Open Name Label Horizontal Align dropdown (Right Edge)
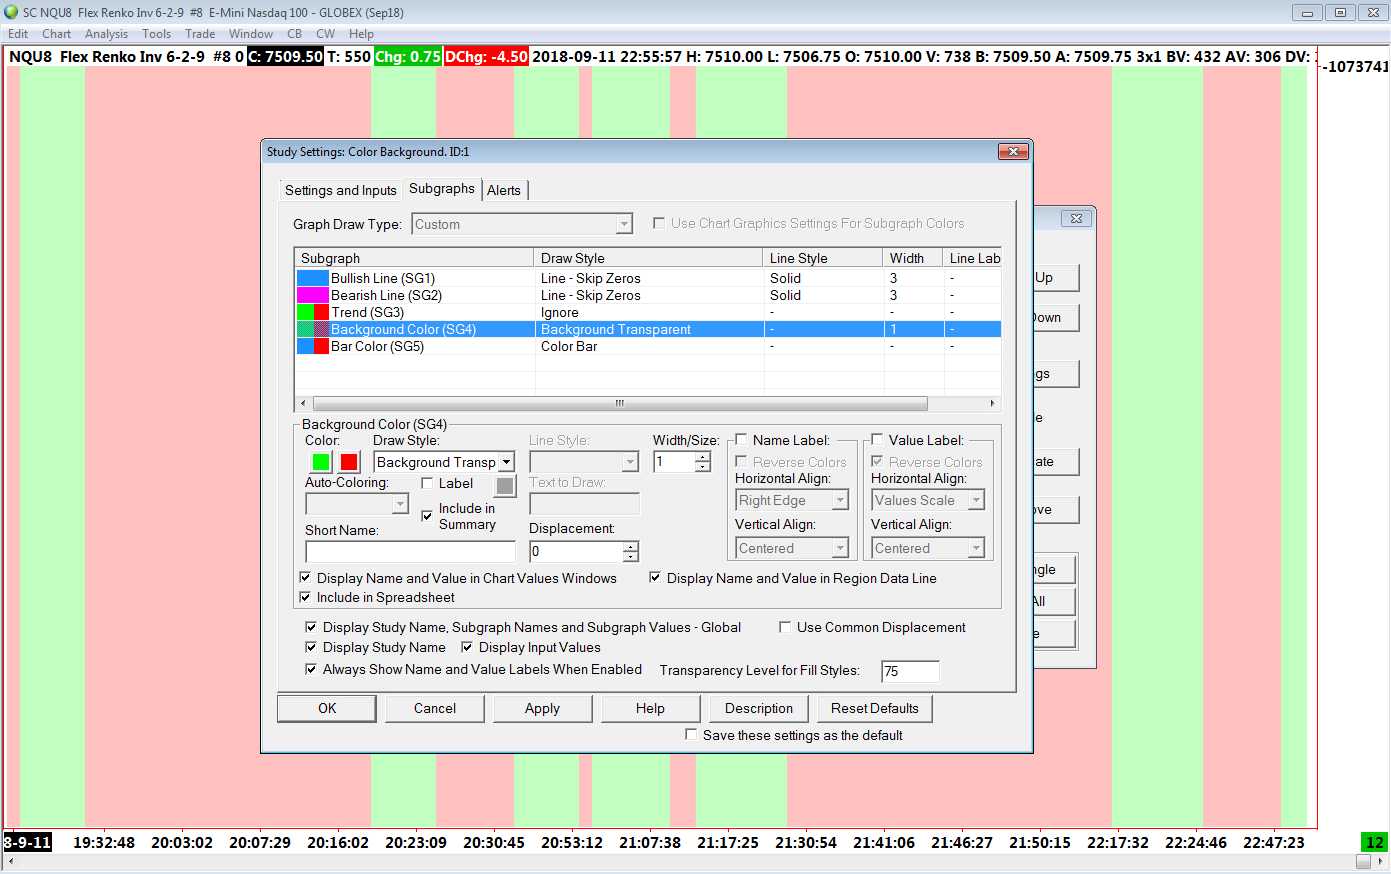This screenshot has height=874, width=1391. pyautogui.click(x=840, y=500)
